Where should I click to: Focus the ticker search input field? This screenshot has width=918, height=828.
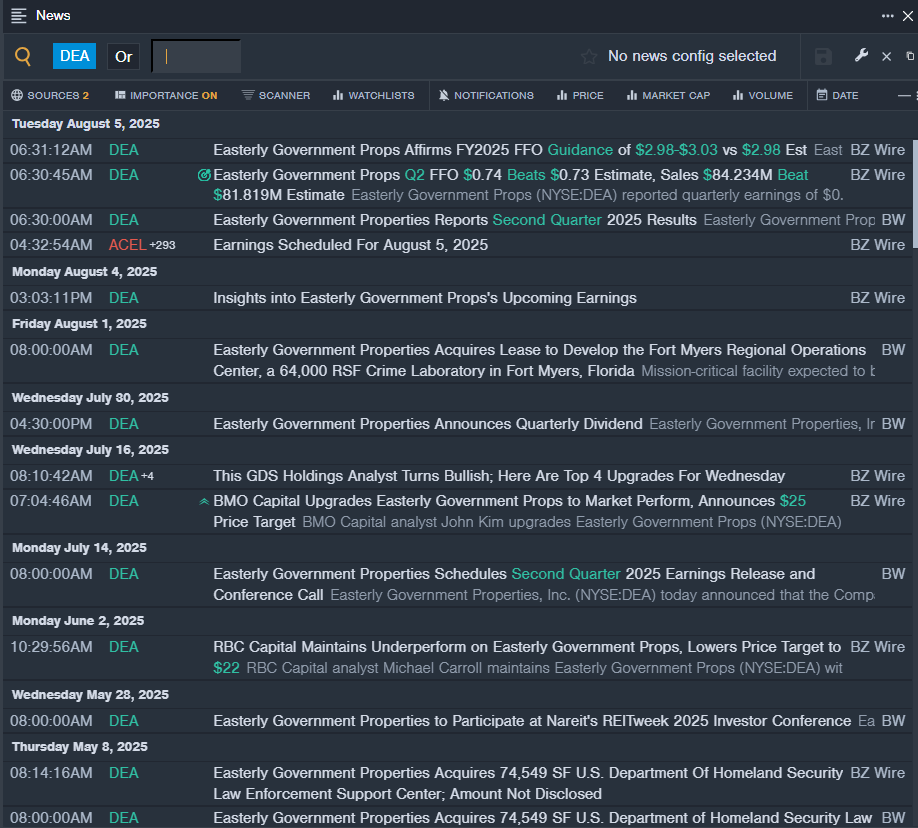196,56
